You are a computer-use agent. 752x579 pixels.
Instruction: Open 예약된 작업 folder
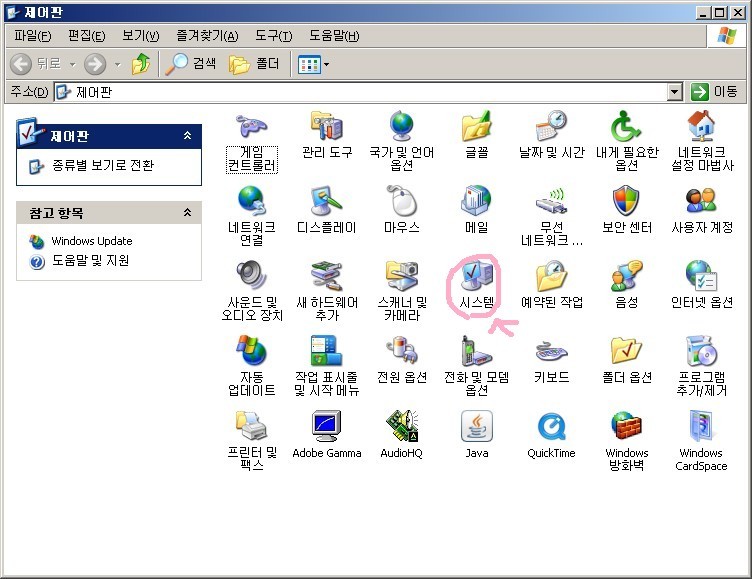click(x=552, y=285)
